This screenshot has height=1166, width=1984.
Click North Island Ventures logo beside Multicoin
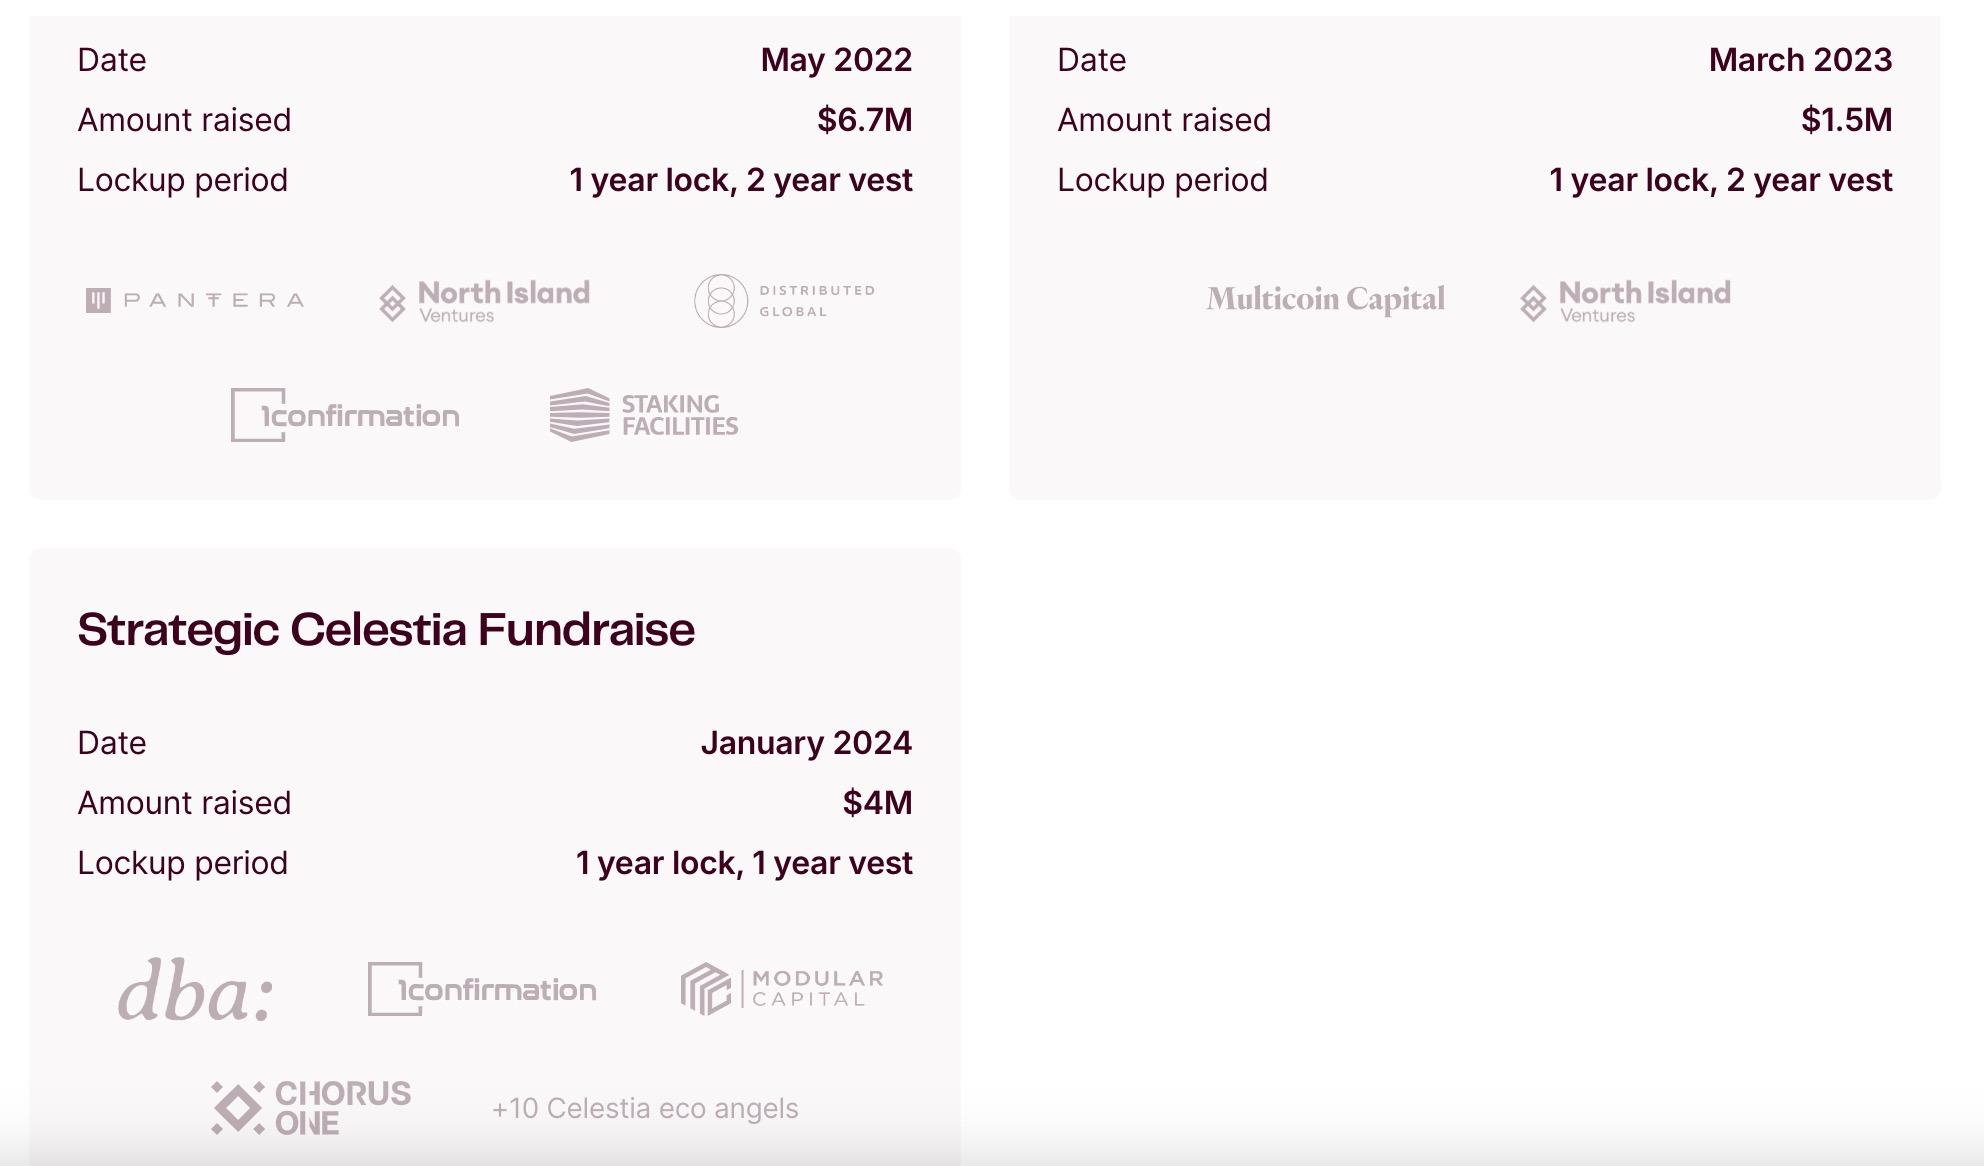pyautogui.click(x=1625, y=300)
